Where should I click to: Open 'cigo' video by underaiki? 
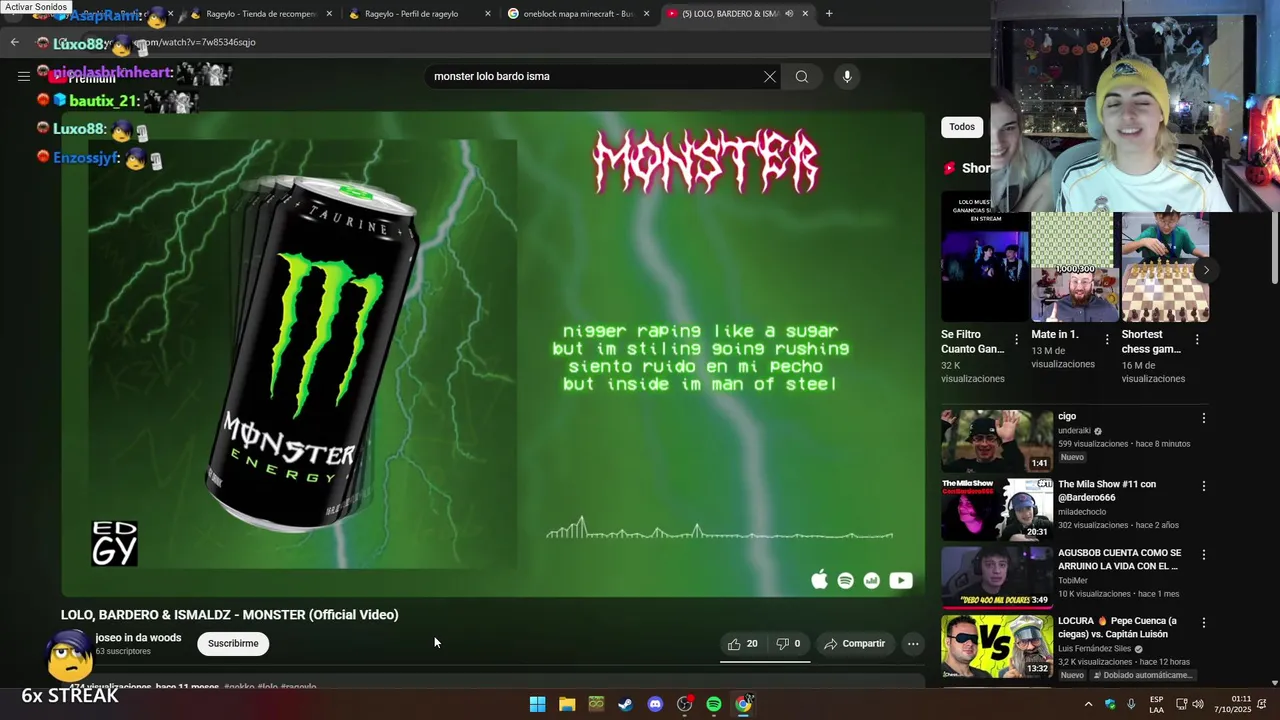click(x=1067, y=417)
